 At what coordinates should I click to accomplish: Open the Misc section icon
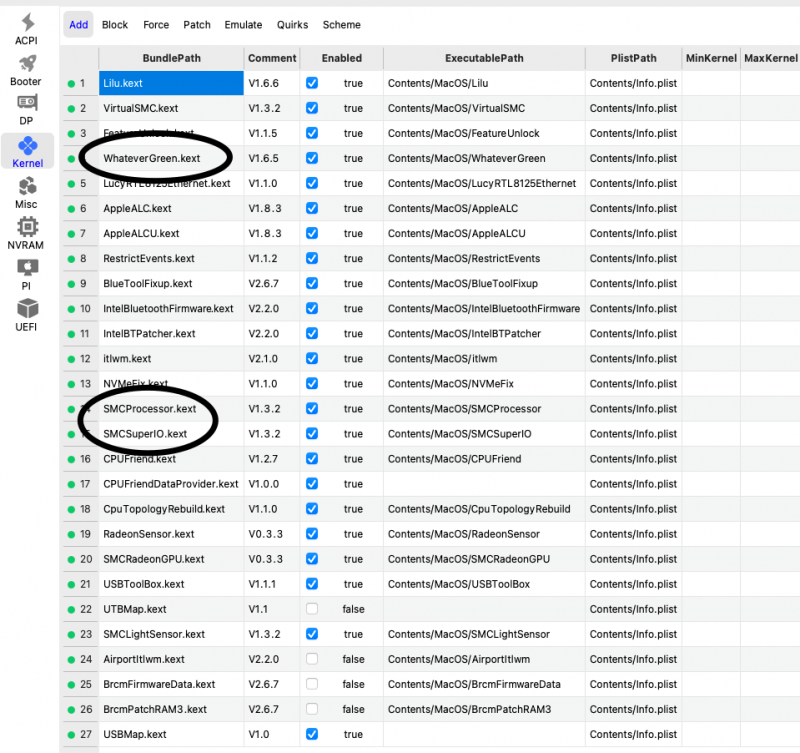tap(27, 186)
